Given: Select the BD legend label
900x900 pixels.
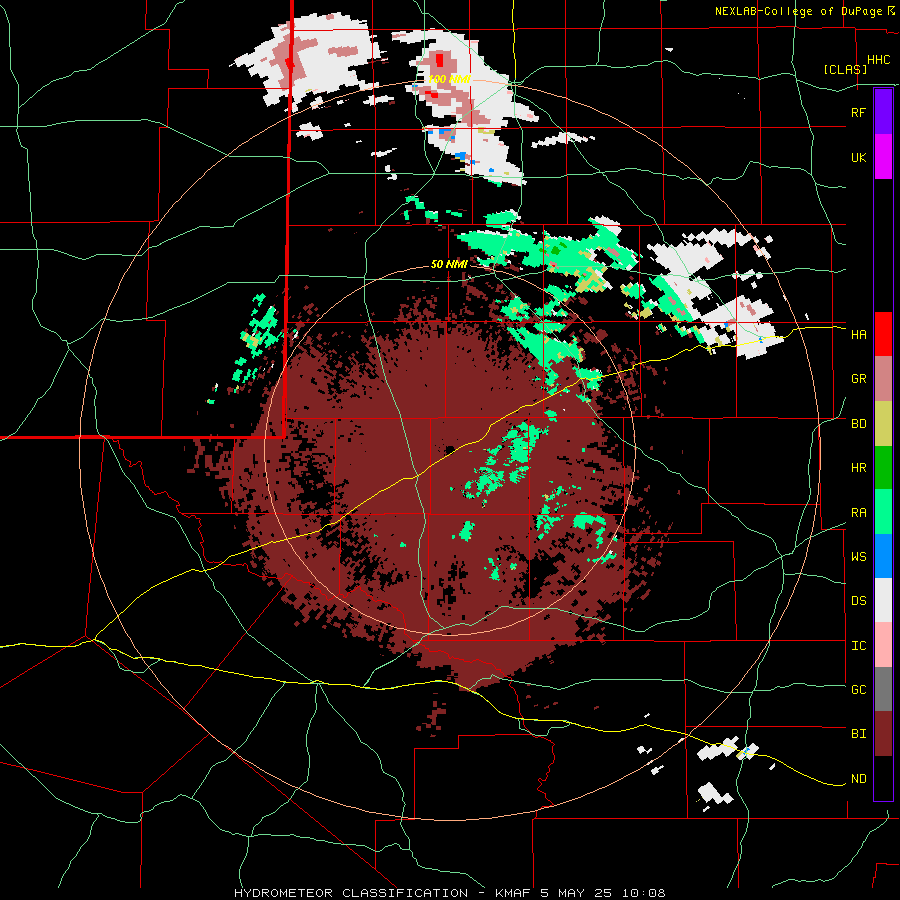Looking at the screenshot, I should pos(858,424).
